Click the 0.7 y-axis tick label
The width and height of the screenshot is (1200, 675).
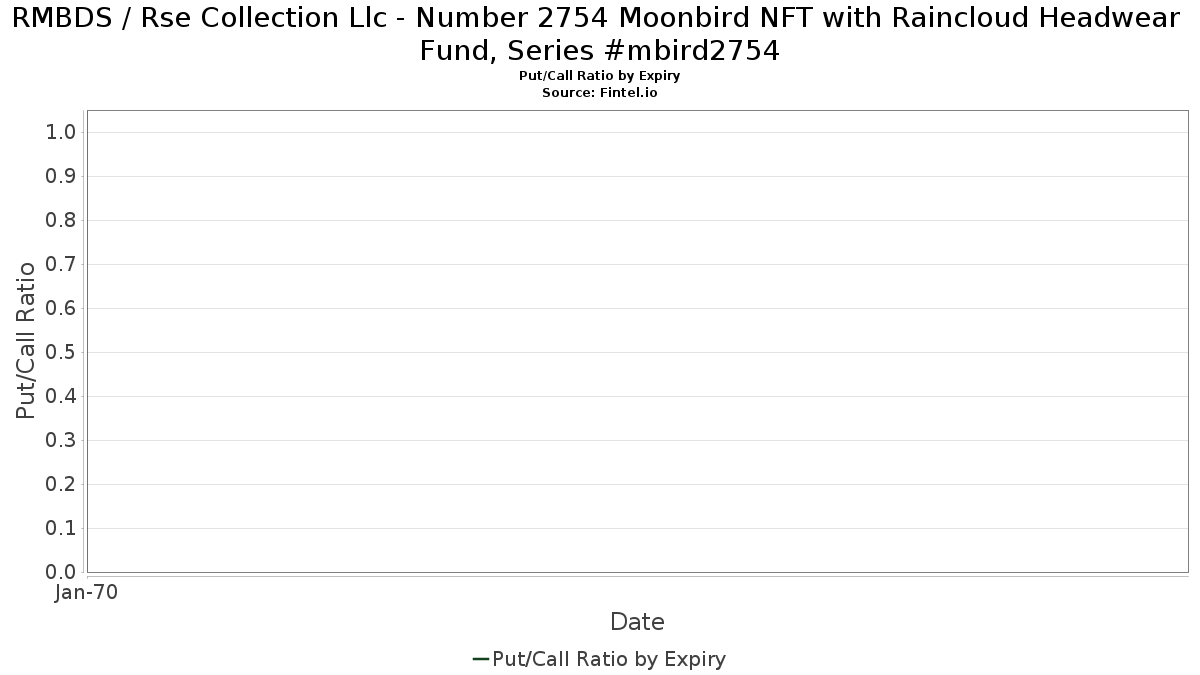click(61, 264)
